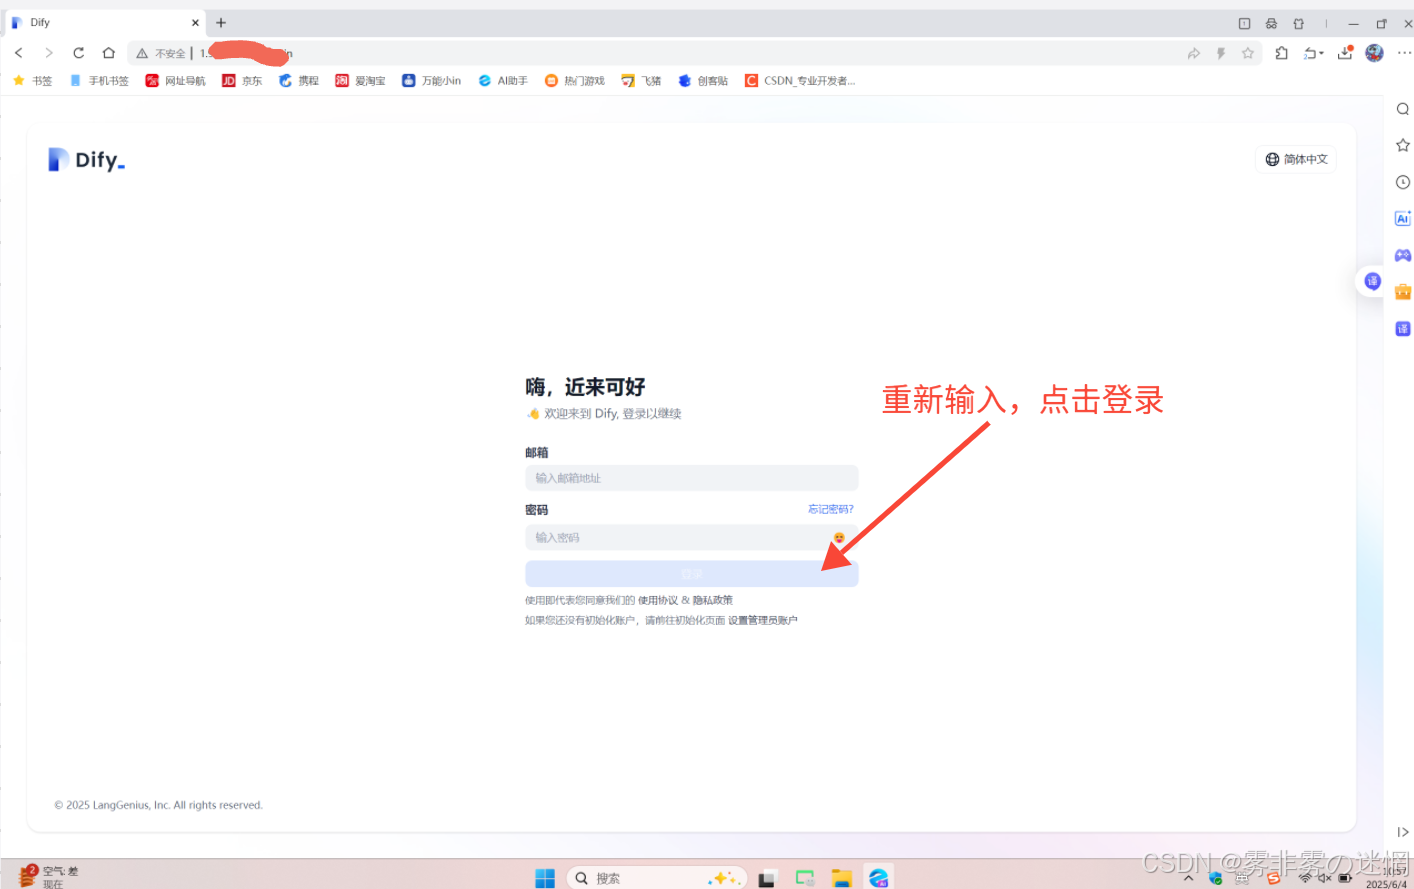
Task: Open File Explorer from the taskbar
Action: [842, 878]
